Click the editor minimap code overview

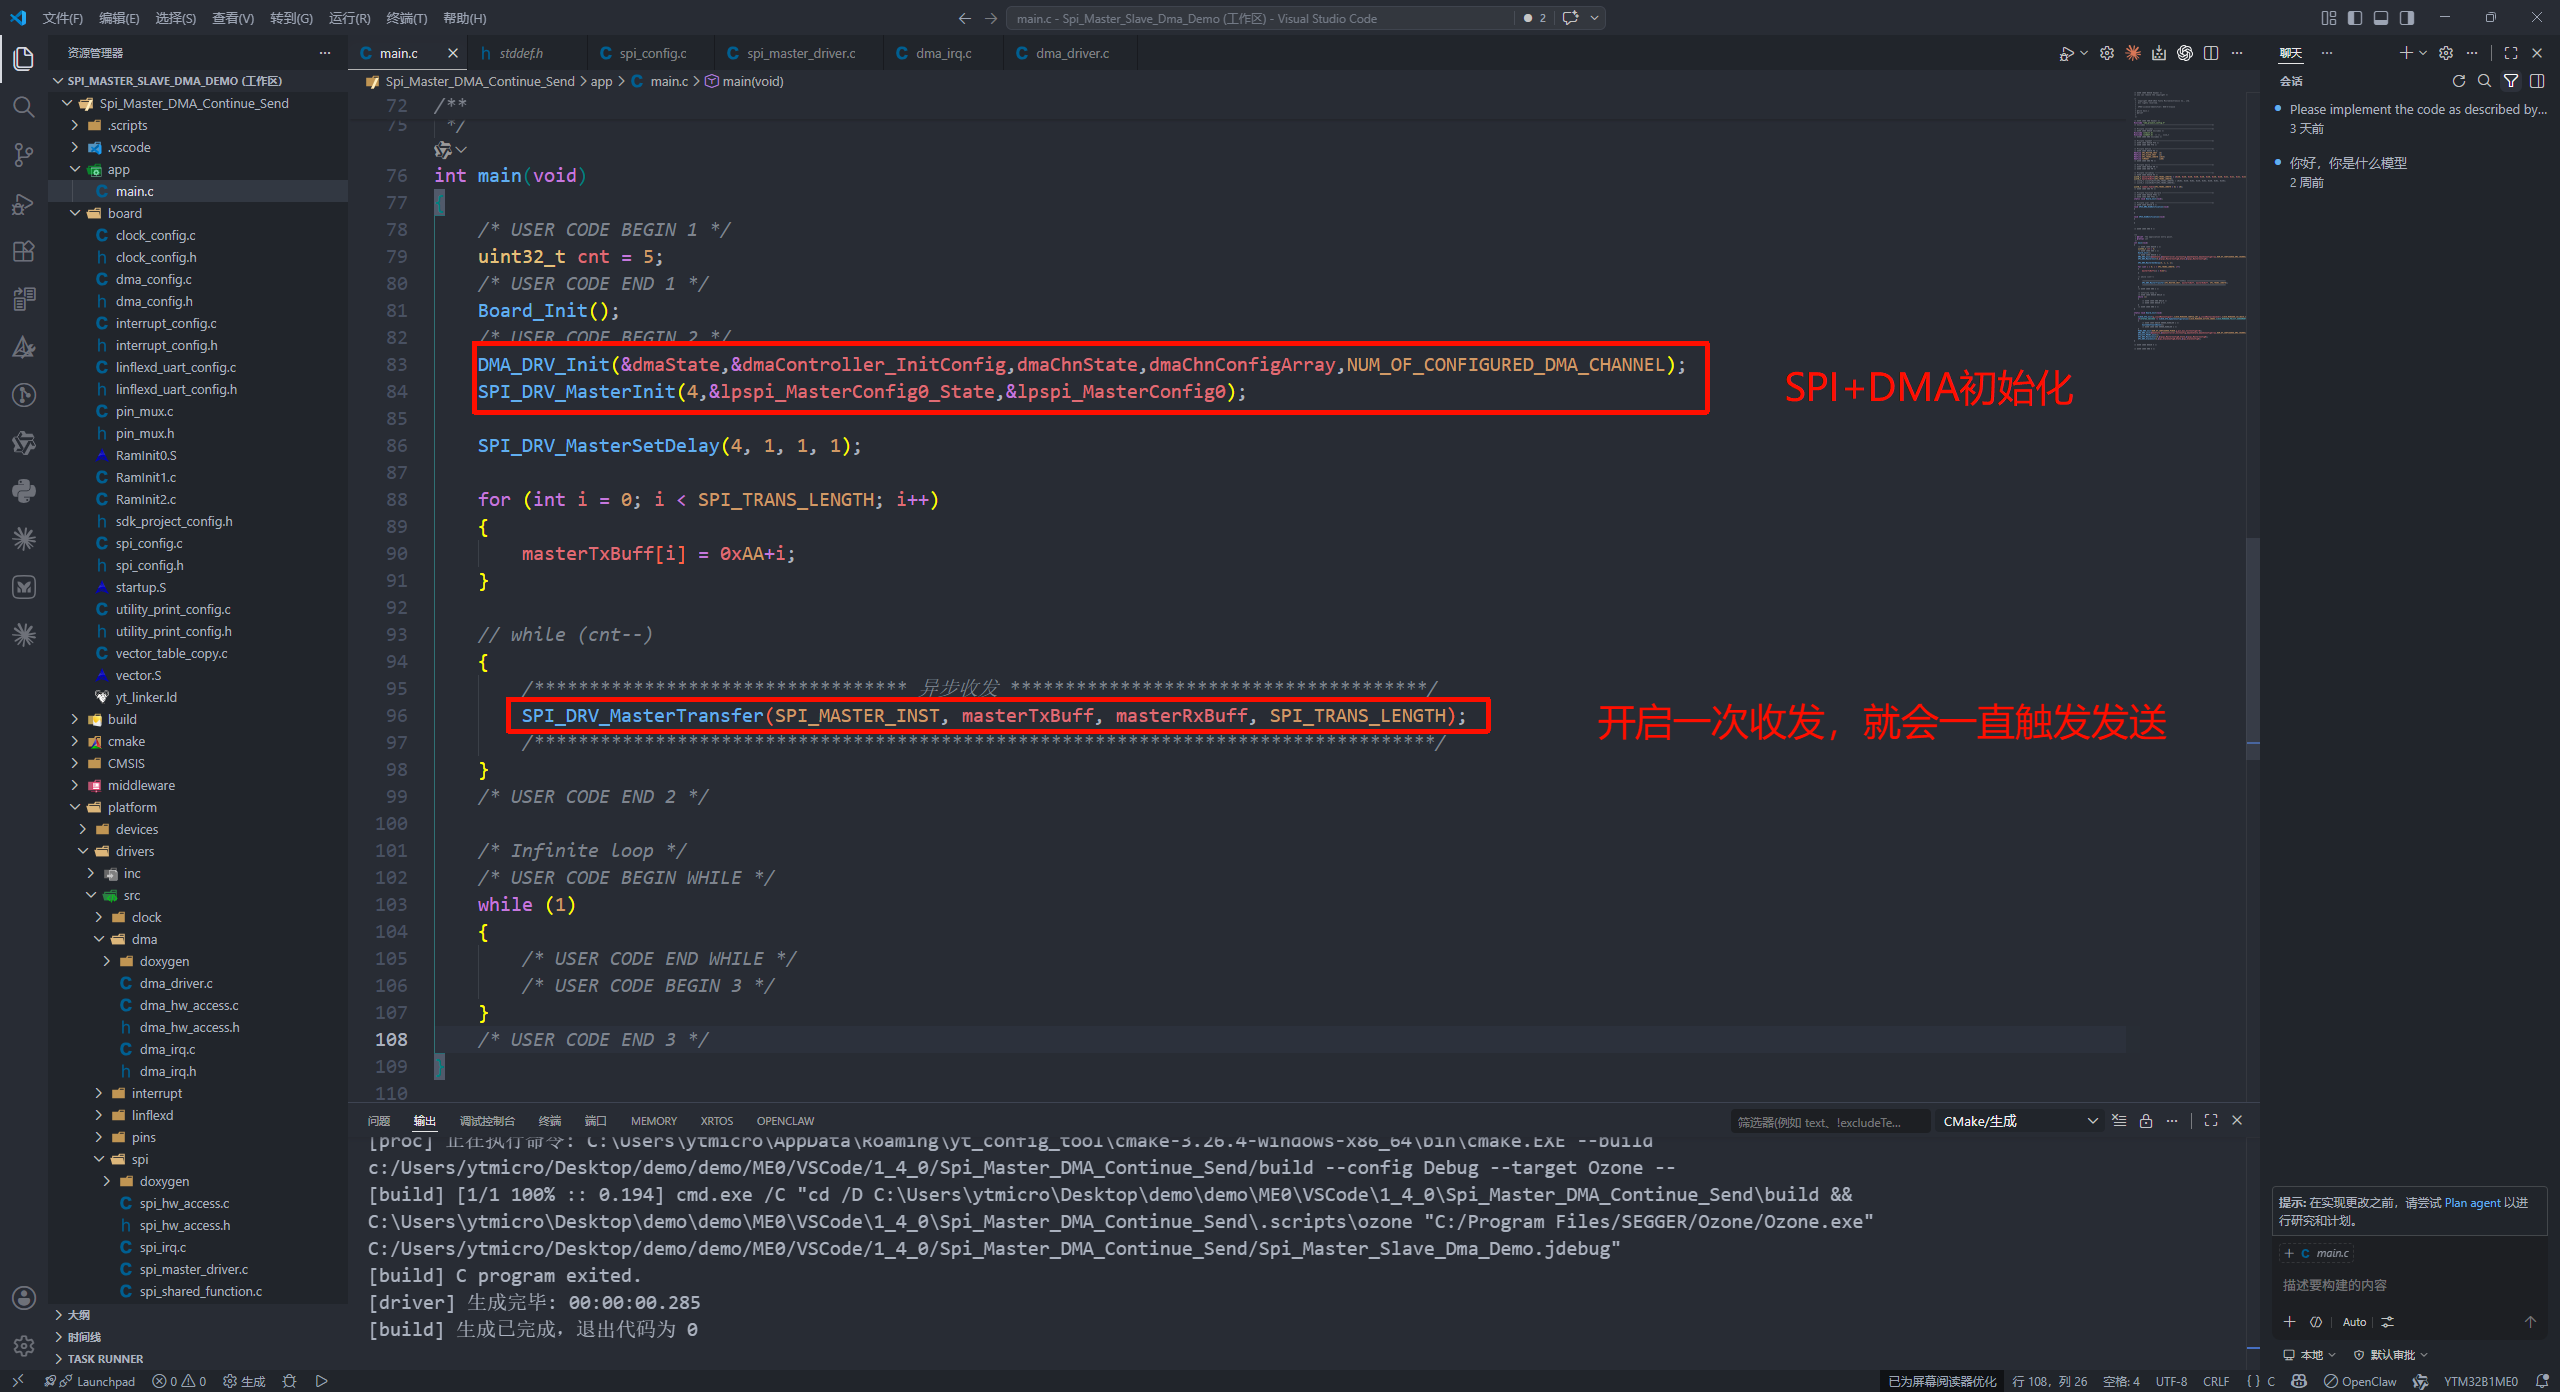point(2188,220)
